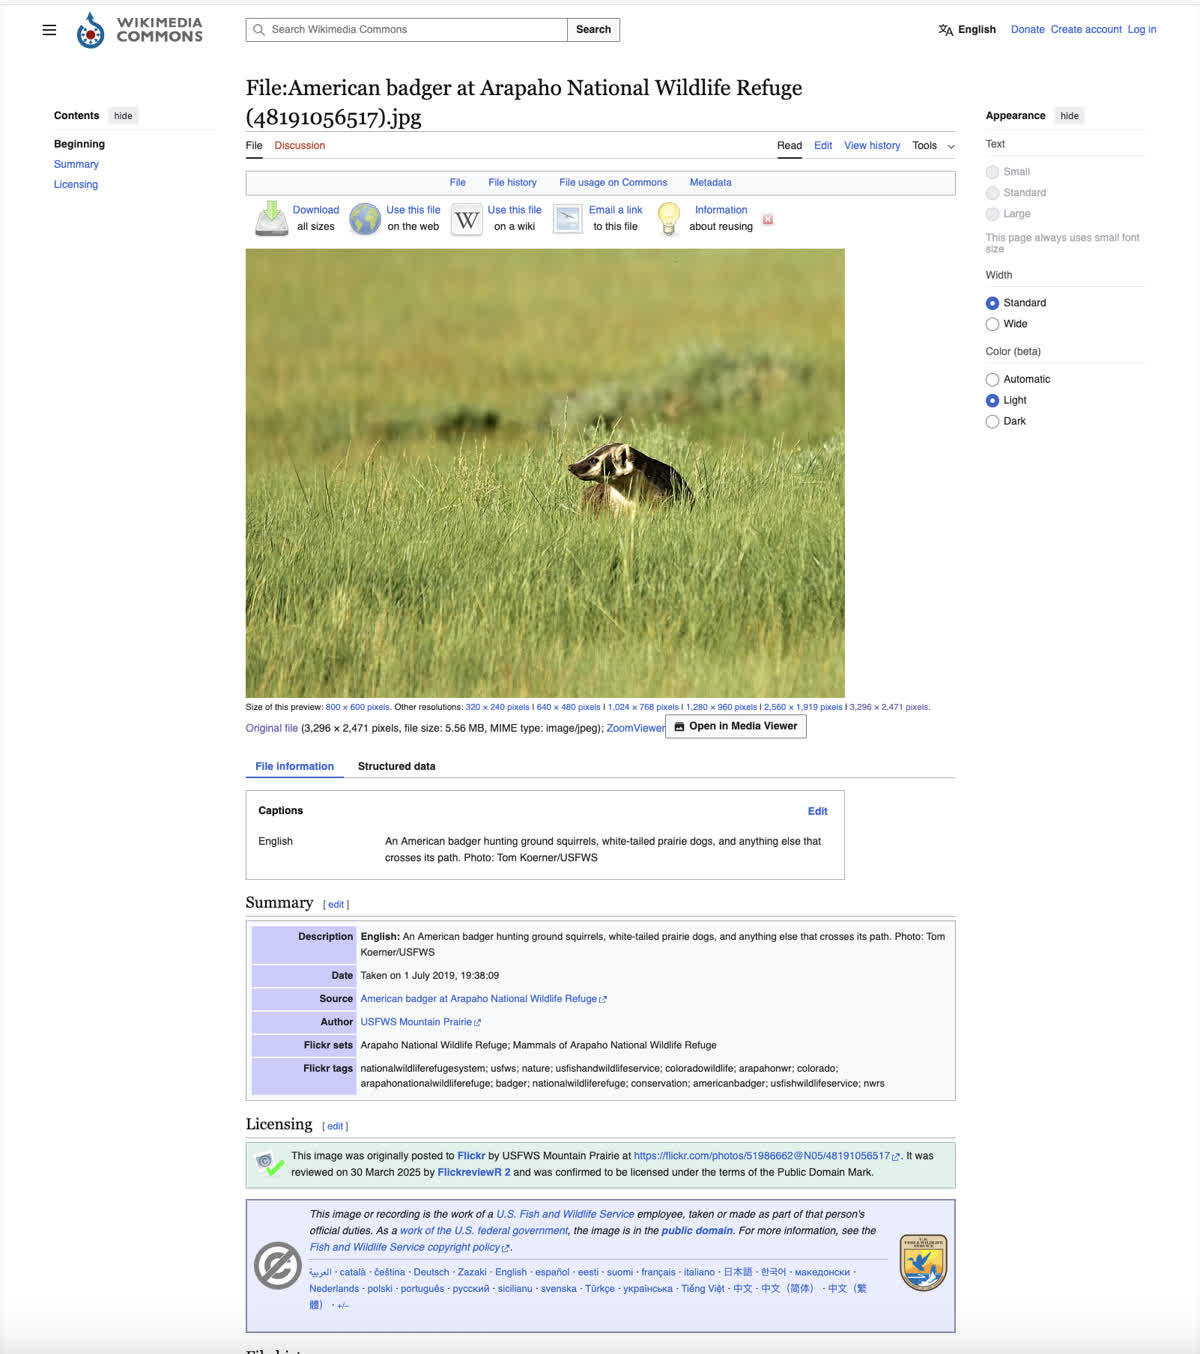Expand the Tools dropdown menu

point(933,146)
